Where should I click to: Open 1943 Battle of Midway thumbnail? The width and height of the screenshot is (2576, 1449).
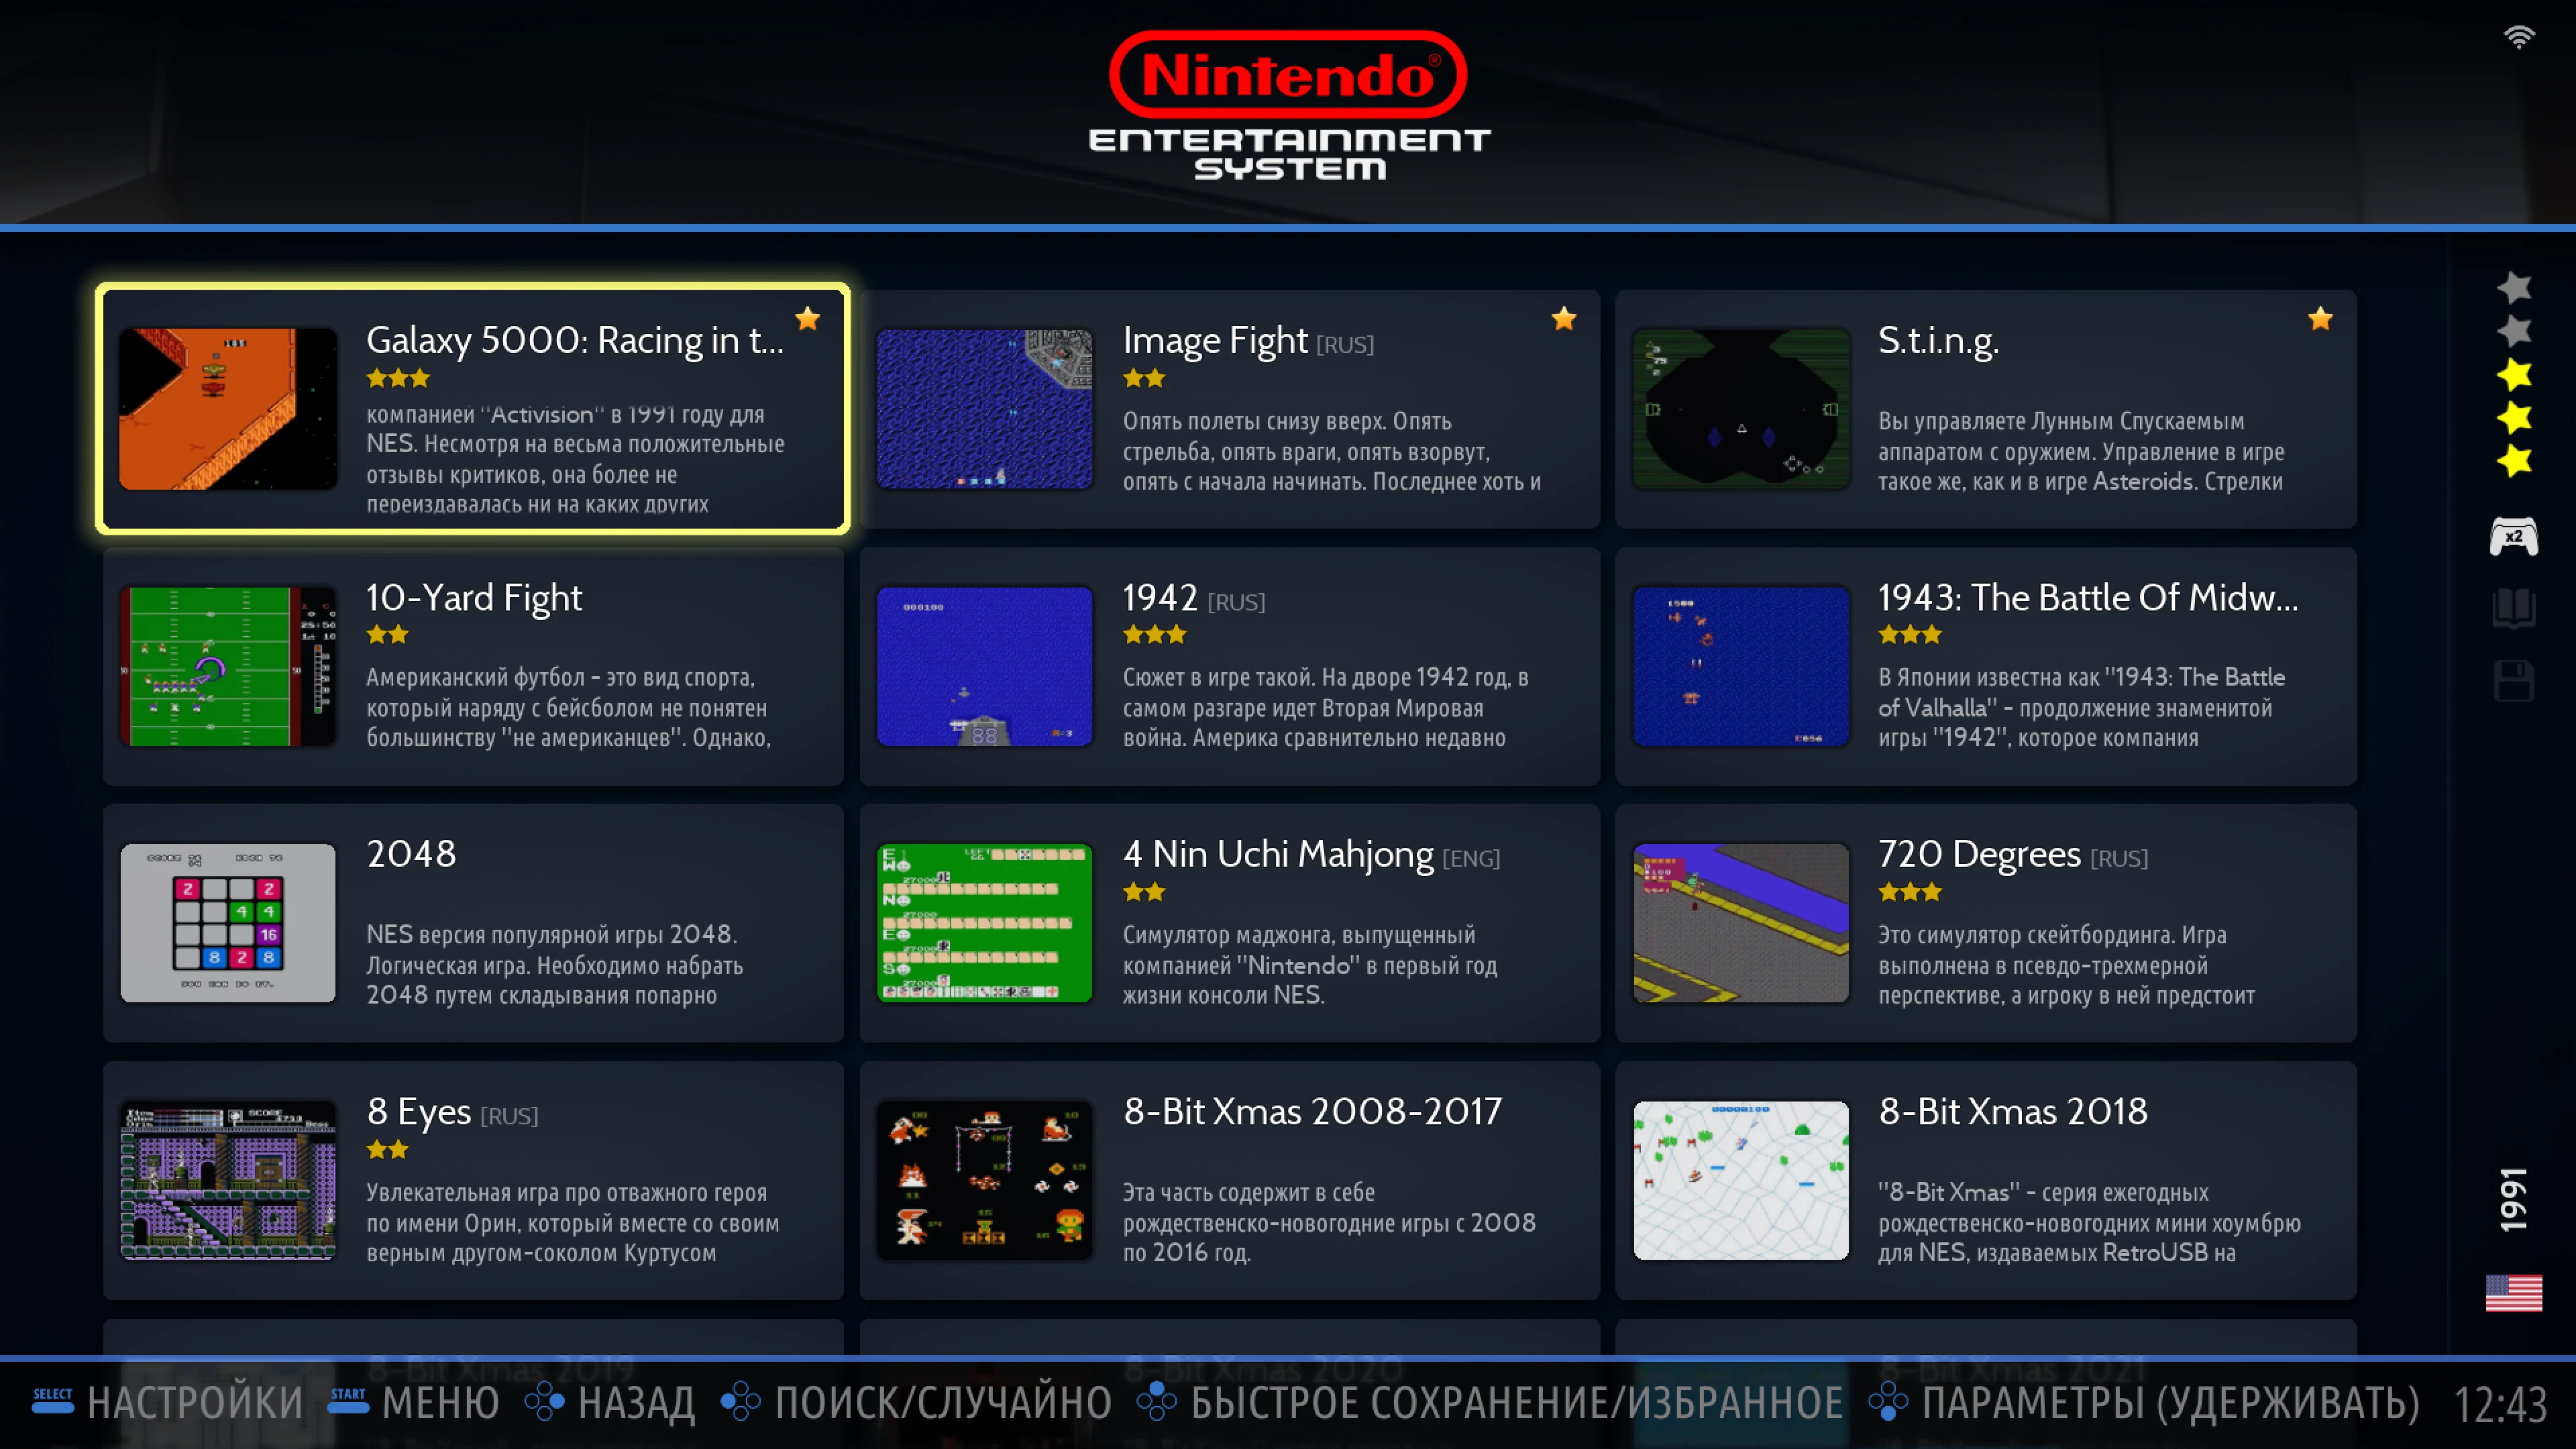coord(1741,666)
